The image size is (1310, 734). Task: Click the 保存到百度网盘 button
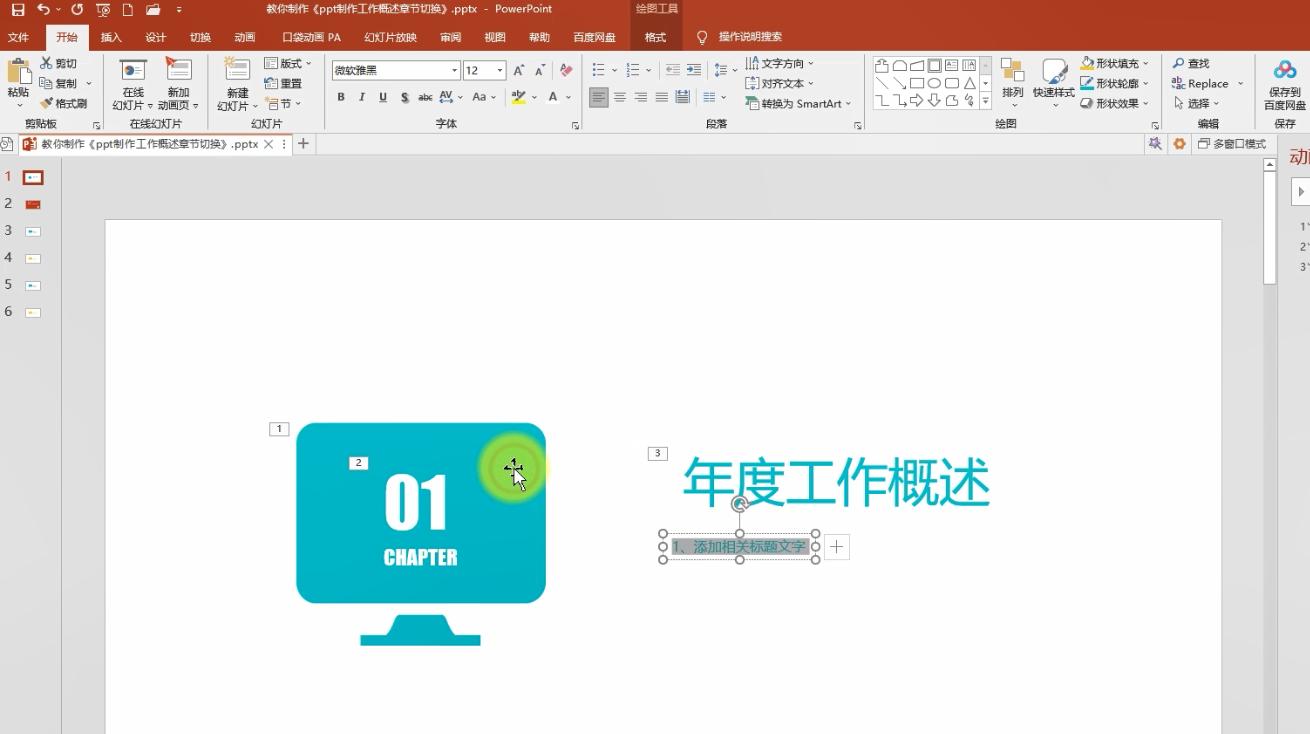pyautogui.click(x=1286, y=85)
